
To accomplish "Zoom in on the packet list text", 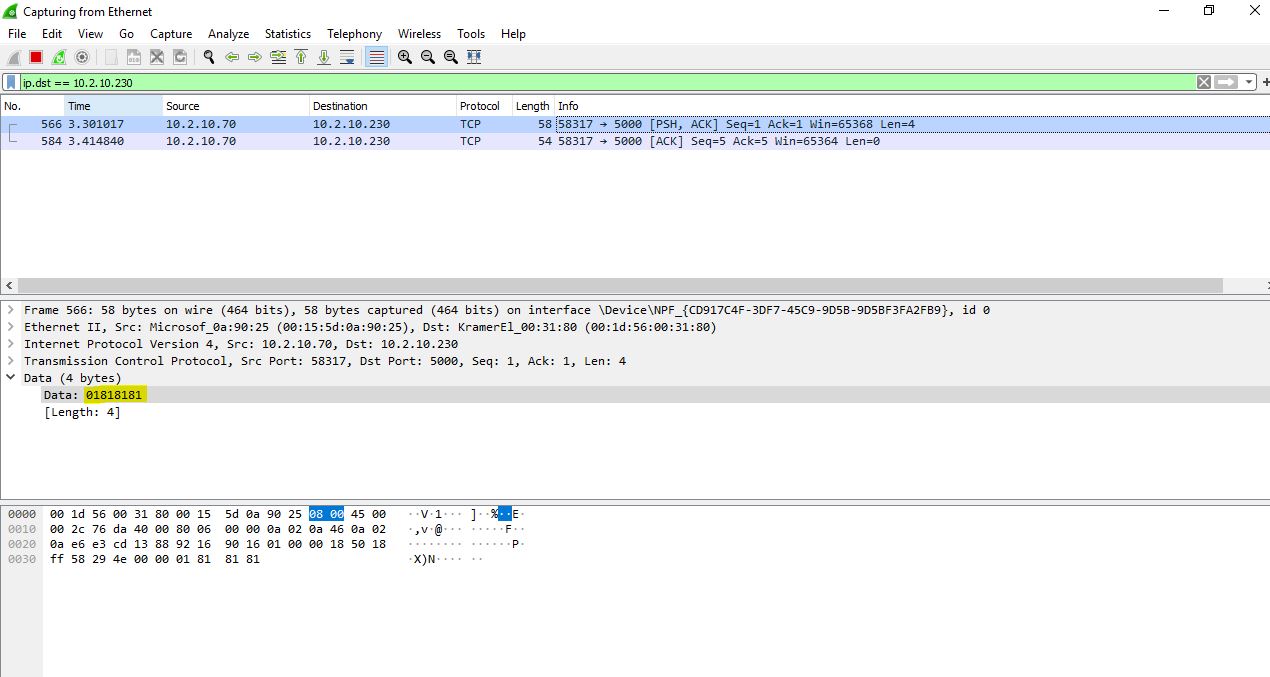I will [x=403, y=57].
